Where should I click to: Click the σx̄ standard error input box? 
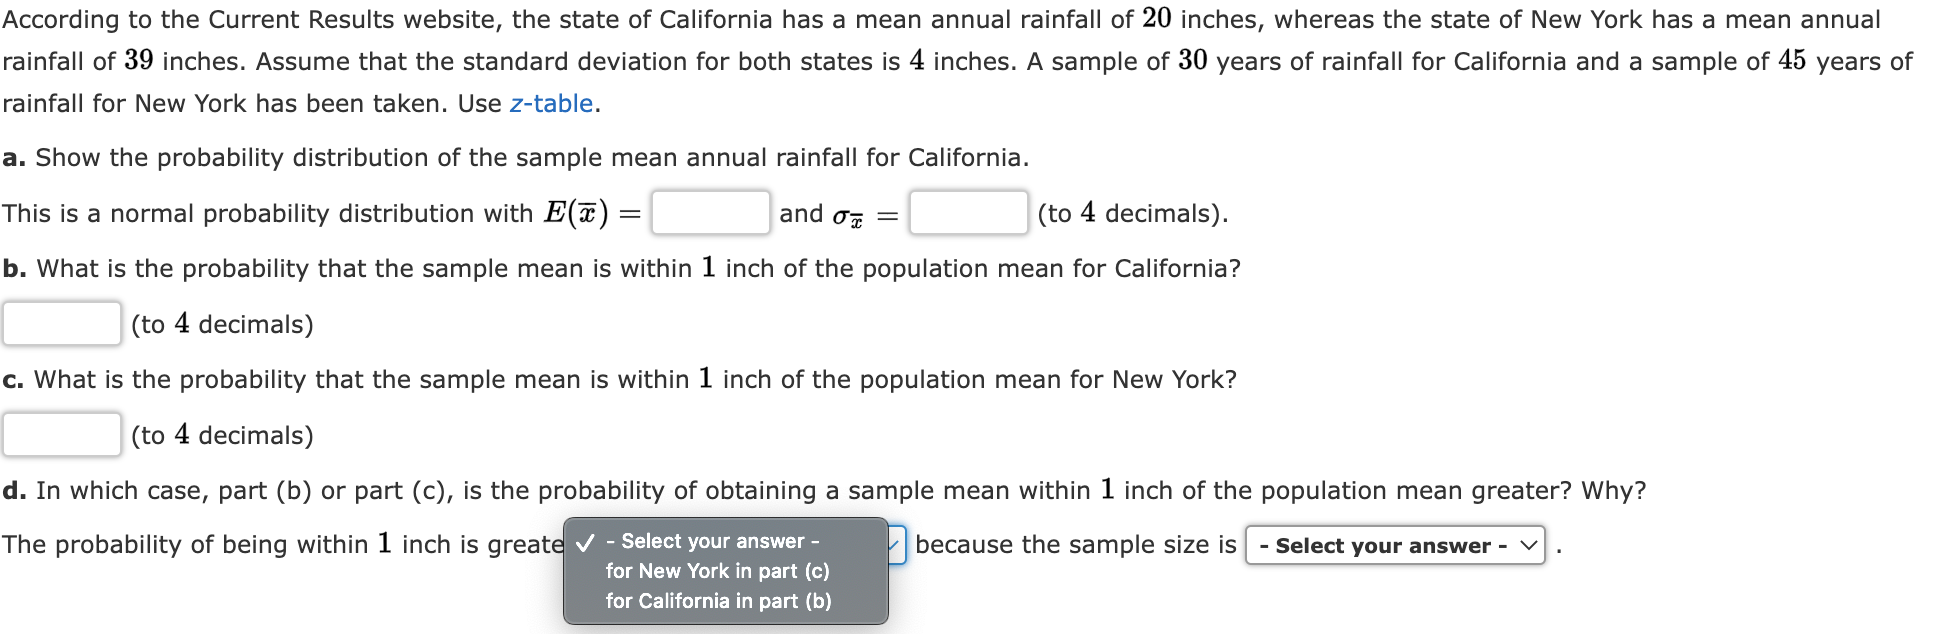click(x=966, y=213)
